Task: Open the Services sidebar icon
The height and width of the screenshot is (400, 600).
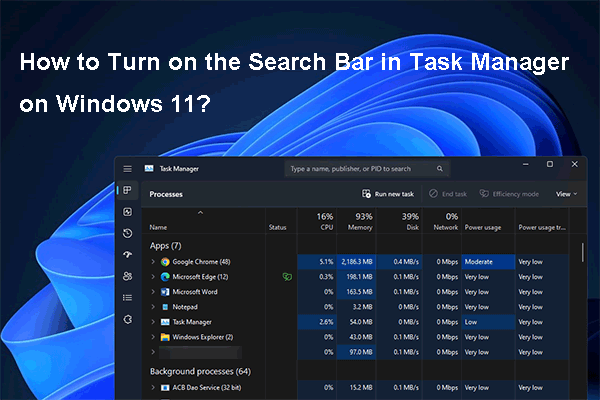Action: click(x=127, y=319)
